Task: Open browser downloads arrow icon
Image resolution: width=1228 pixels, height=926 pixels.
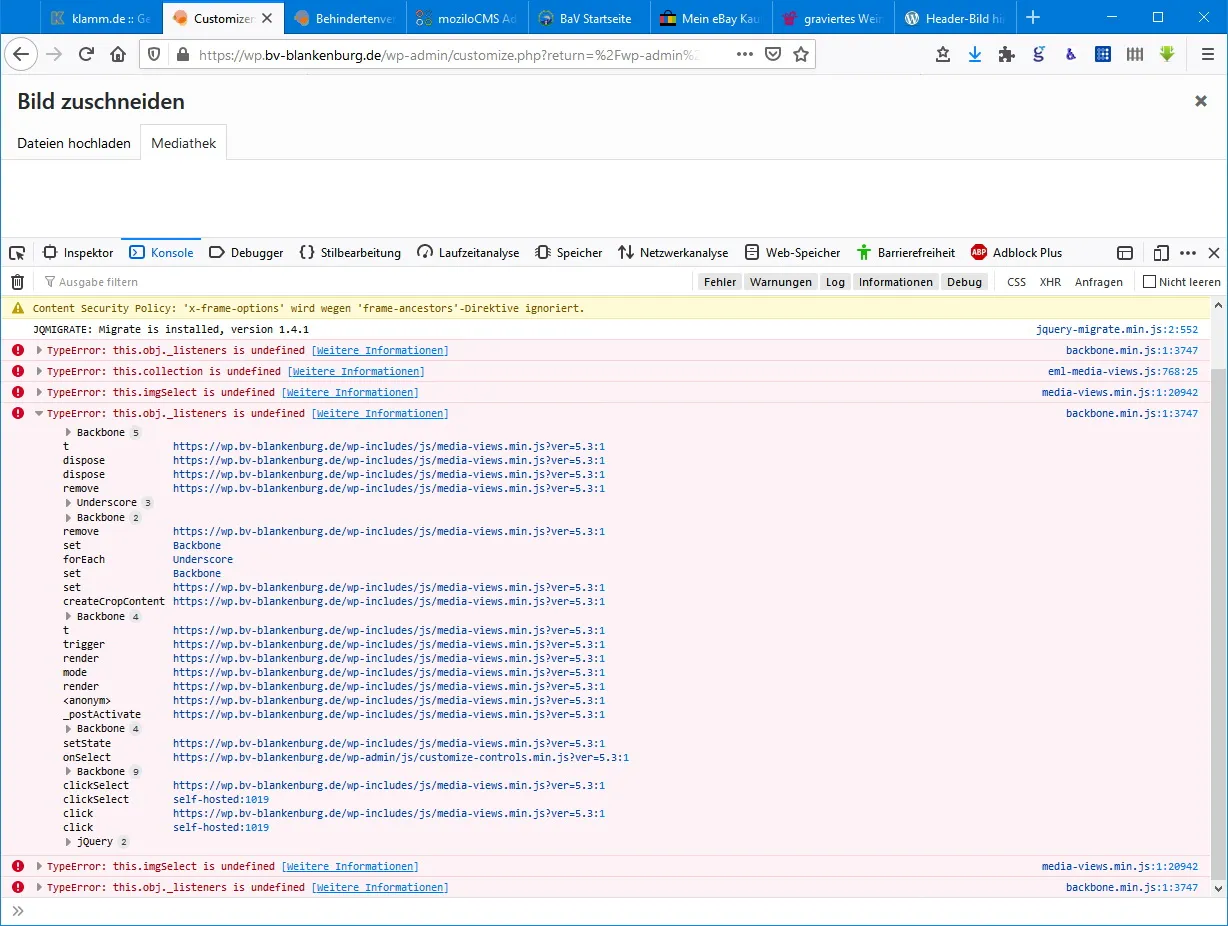Action: [975, 55]
